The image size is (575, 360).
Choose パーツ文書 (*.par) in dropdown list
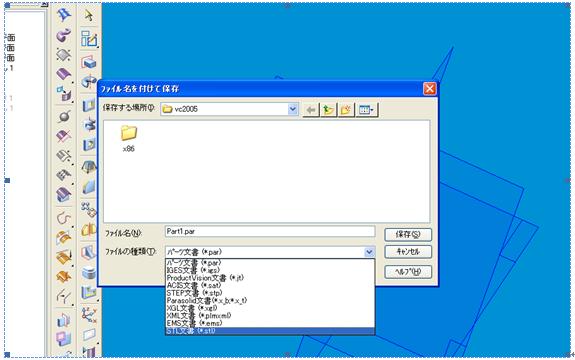pos(270,263)
